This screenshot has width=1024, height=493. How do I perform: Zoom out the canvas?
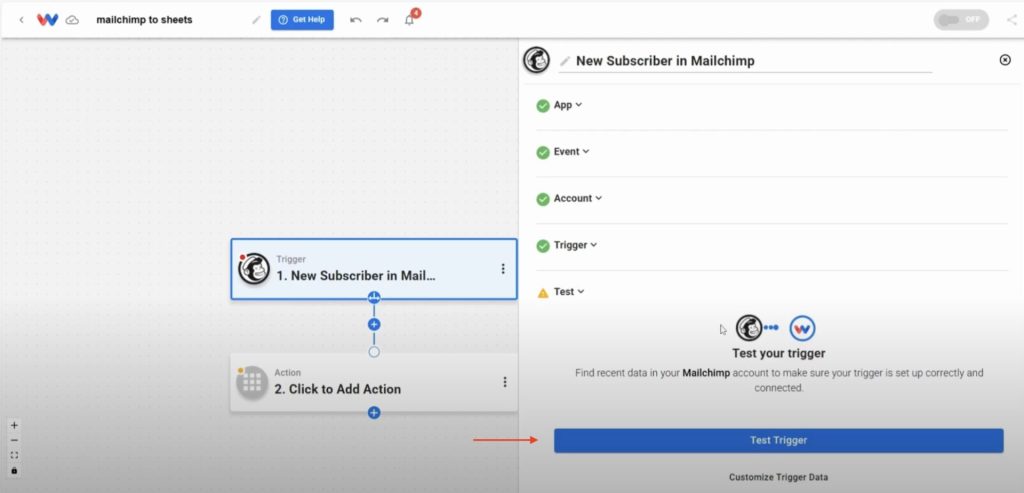click(x=14, y=440)
